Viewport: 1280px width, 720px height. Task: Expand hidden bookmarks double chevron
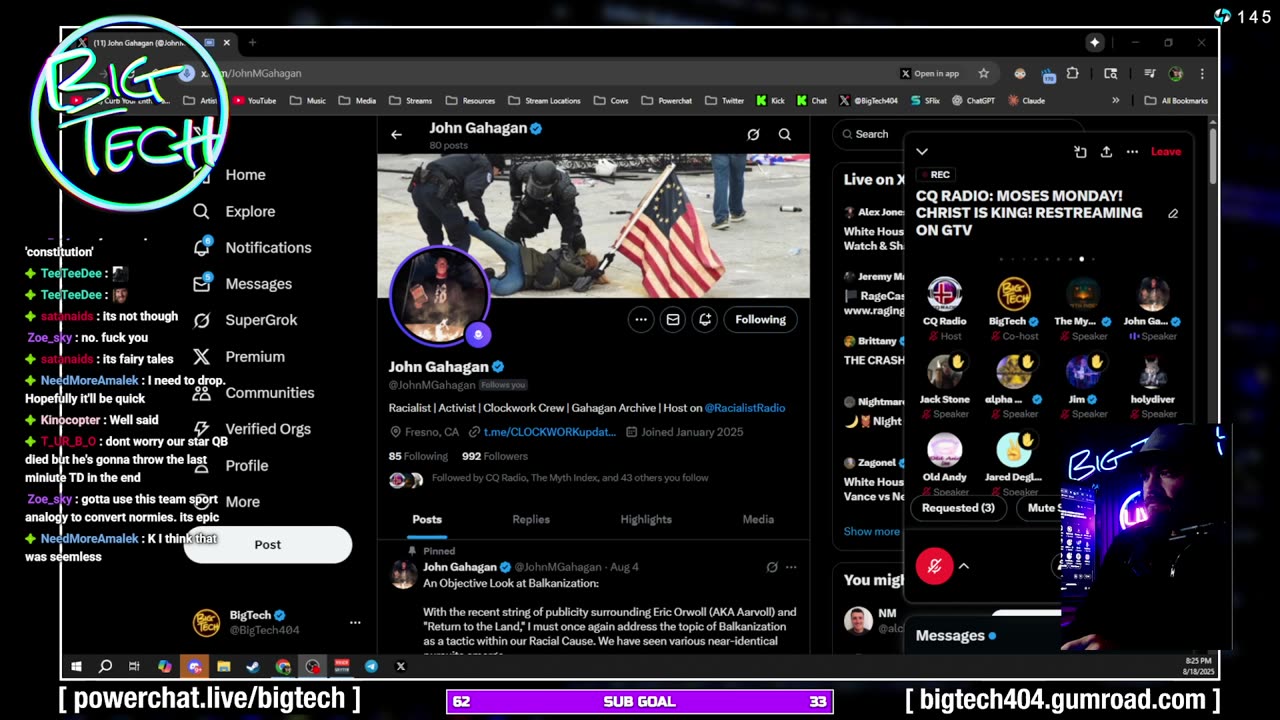click(x=1116, y=100)
